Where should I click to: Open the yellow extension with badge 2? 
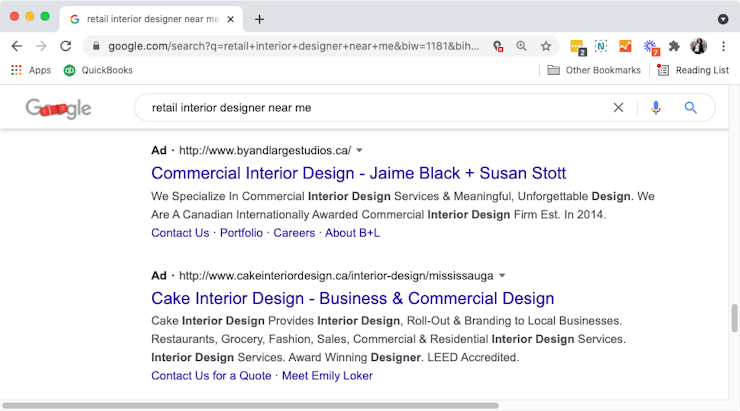578,47
